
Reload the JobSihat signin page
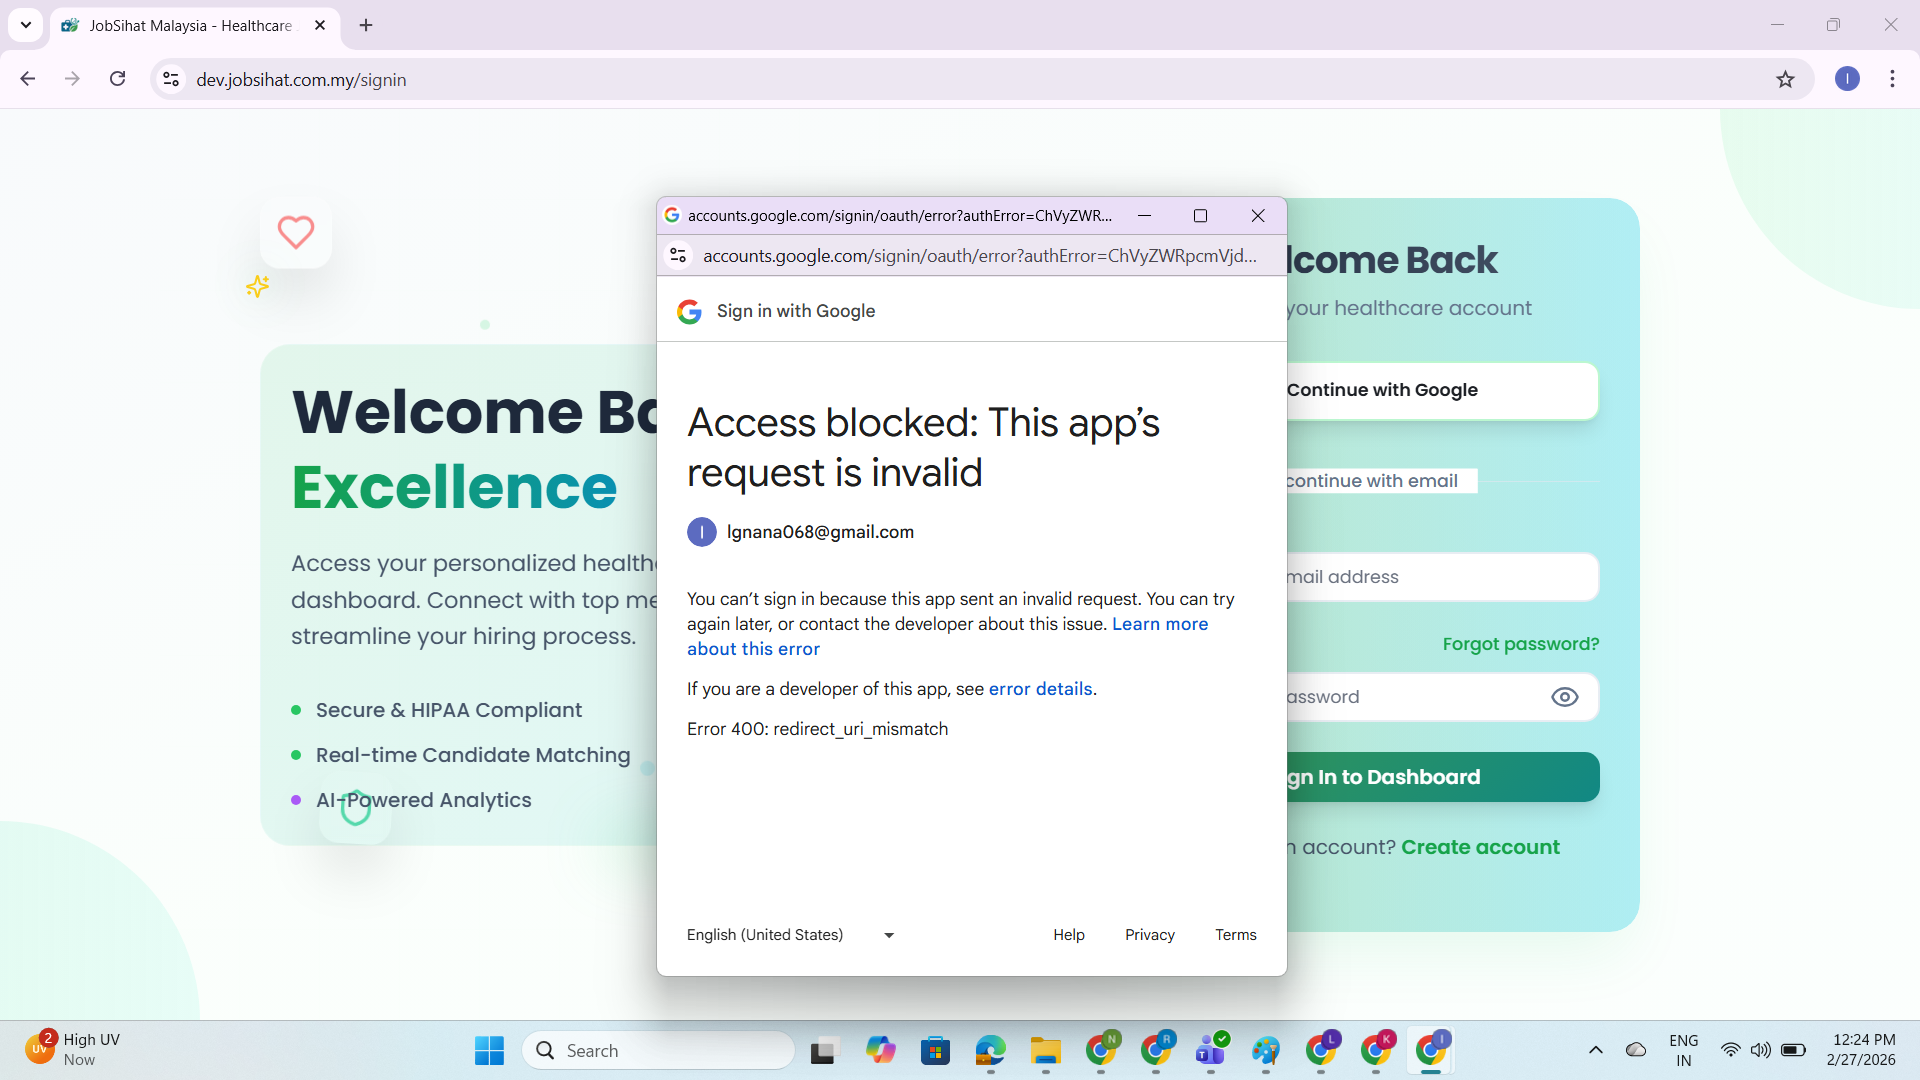point(117,79)
